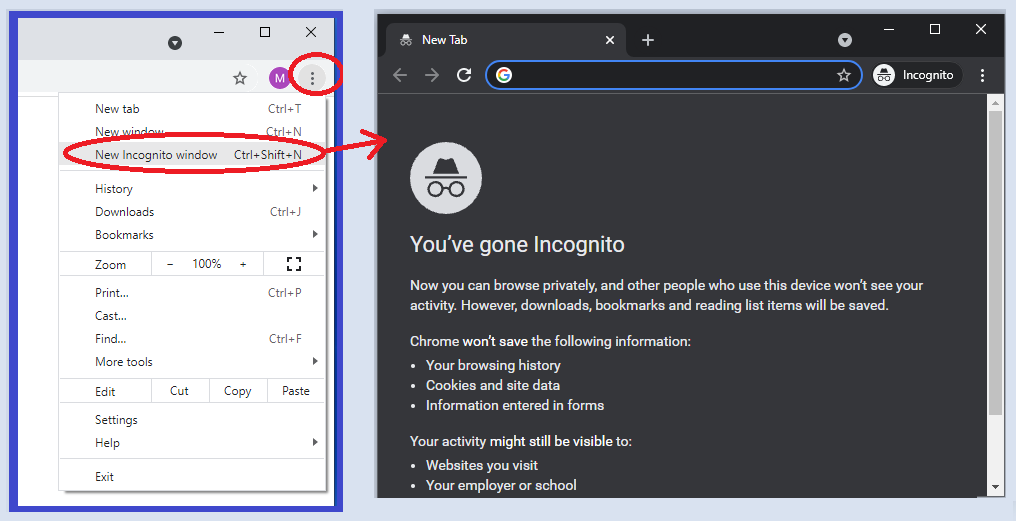Screen dimensions: 1016x521
Task: Click scrollbar down arrow in Incognito window
Action: [x=995, y=487]
